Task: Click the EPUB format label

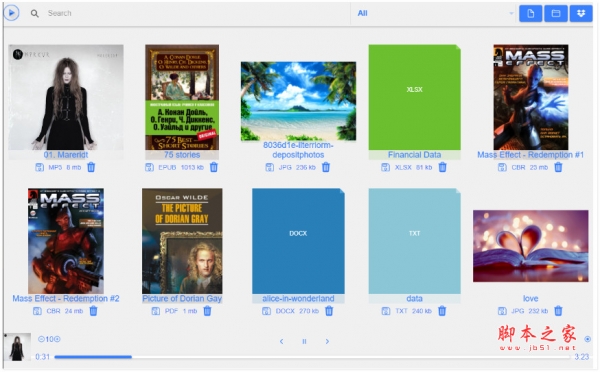Action: [167, 167]
